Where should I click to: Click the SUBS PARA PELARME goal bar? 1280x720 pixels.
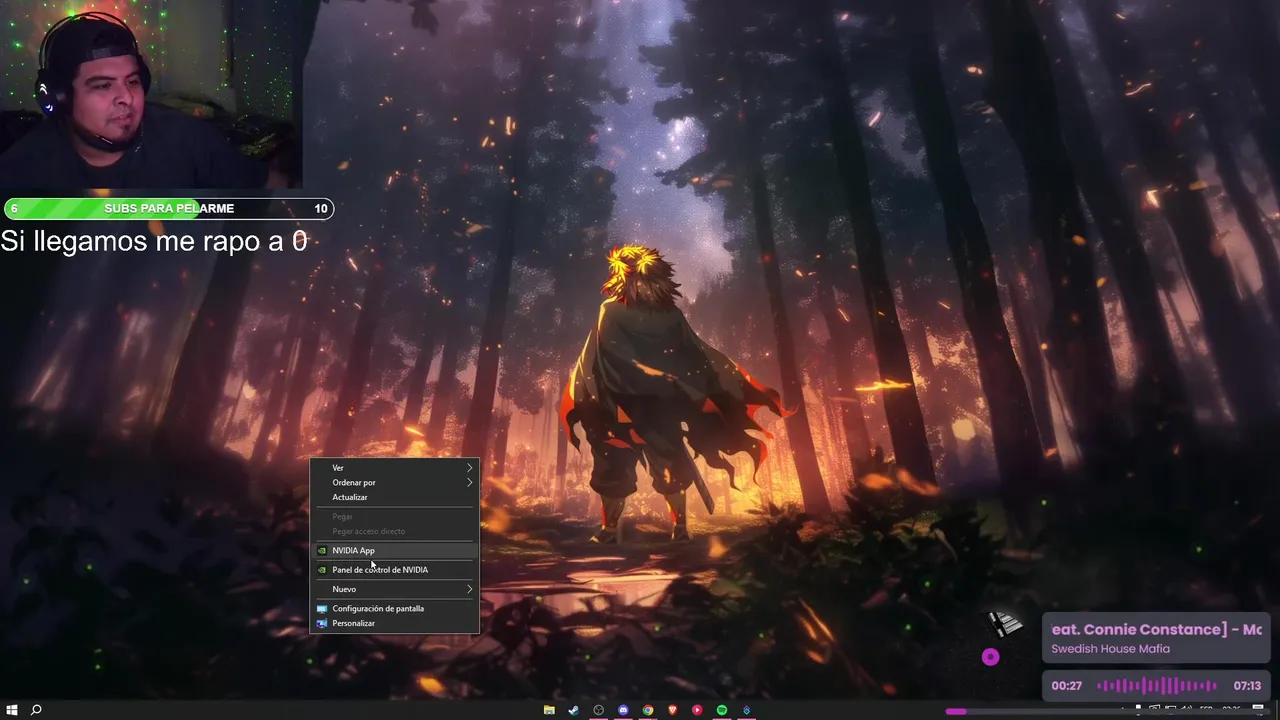tap(169, 208)
